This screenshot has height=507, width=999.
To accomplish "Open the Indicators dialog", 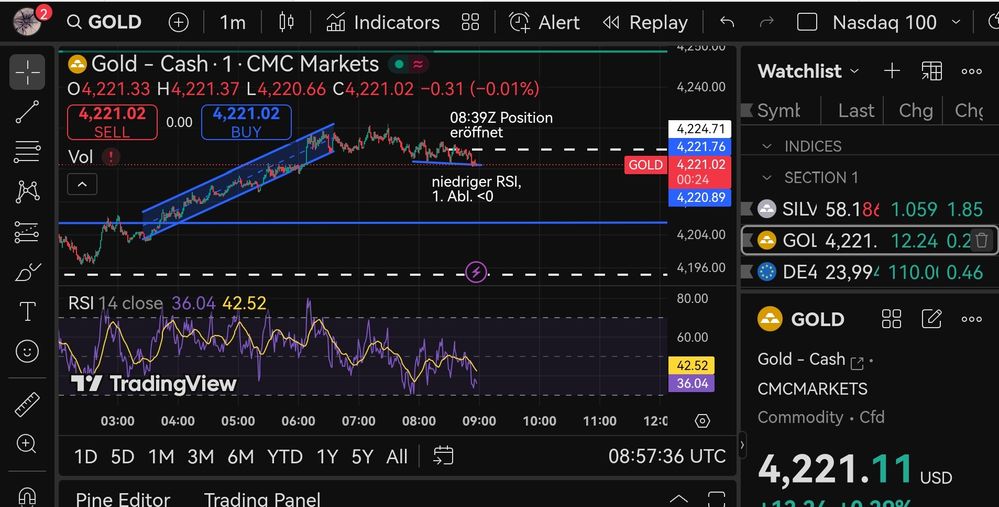I will click(x=382, y=22).
